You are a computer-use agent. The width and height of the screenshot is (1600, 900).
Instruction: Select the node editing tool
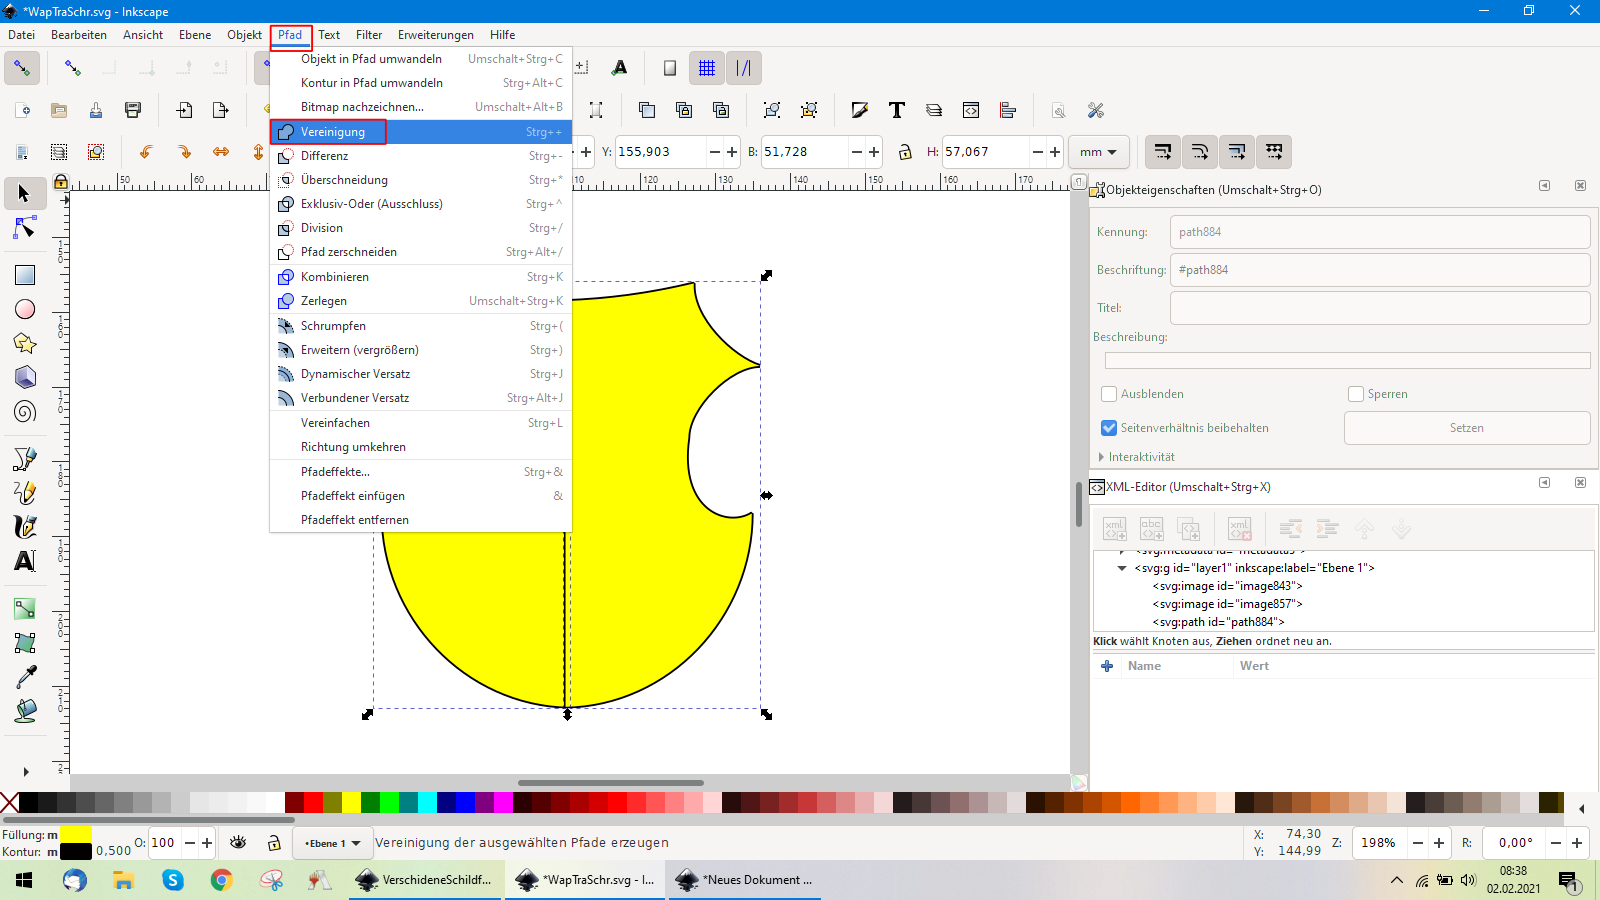[25, 229]
